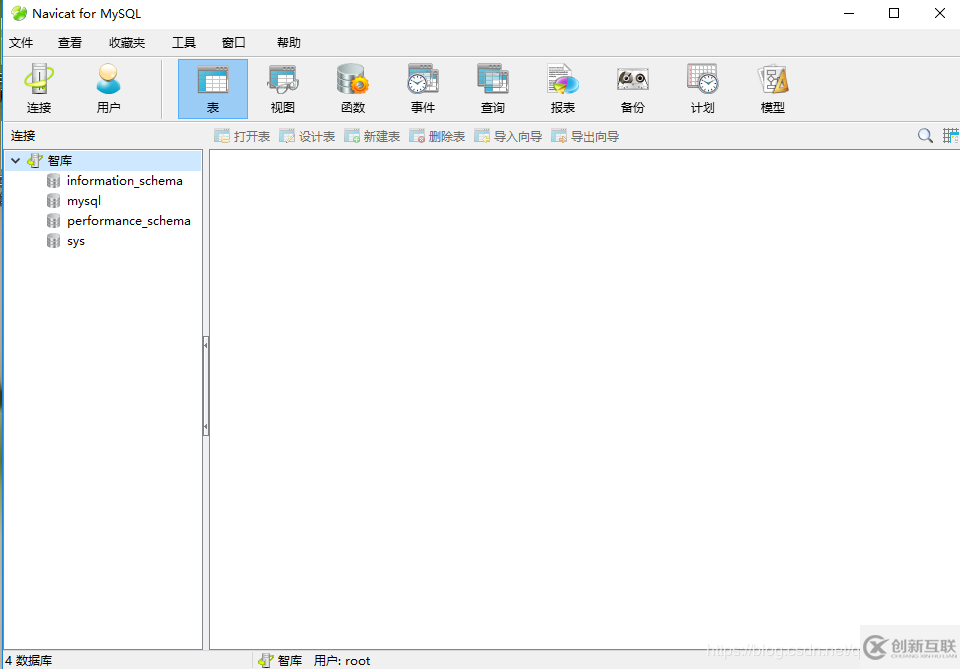Select the 用户 (Users) management icon
Screen dimensions: 960x669
tap(108, 88)
